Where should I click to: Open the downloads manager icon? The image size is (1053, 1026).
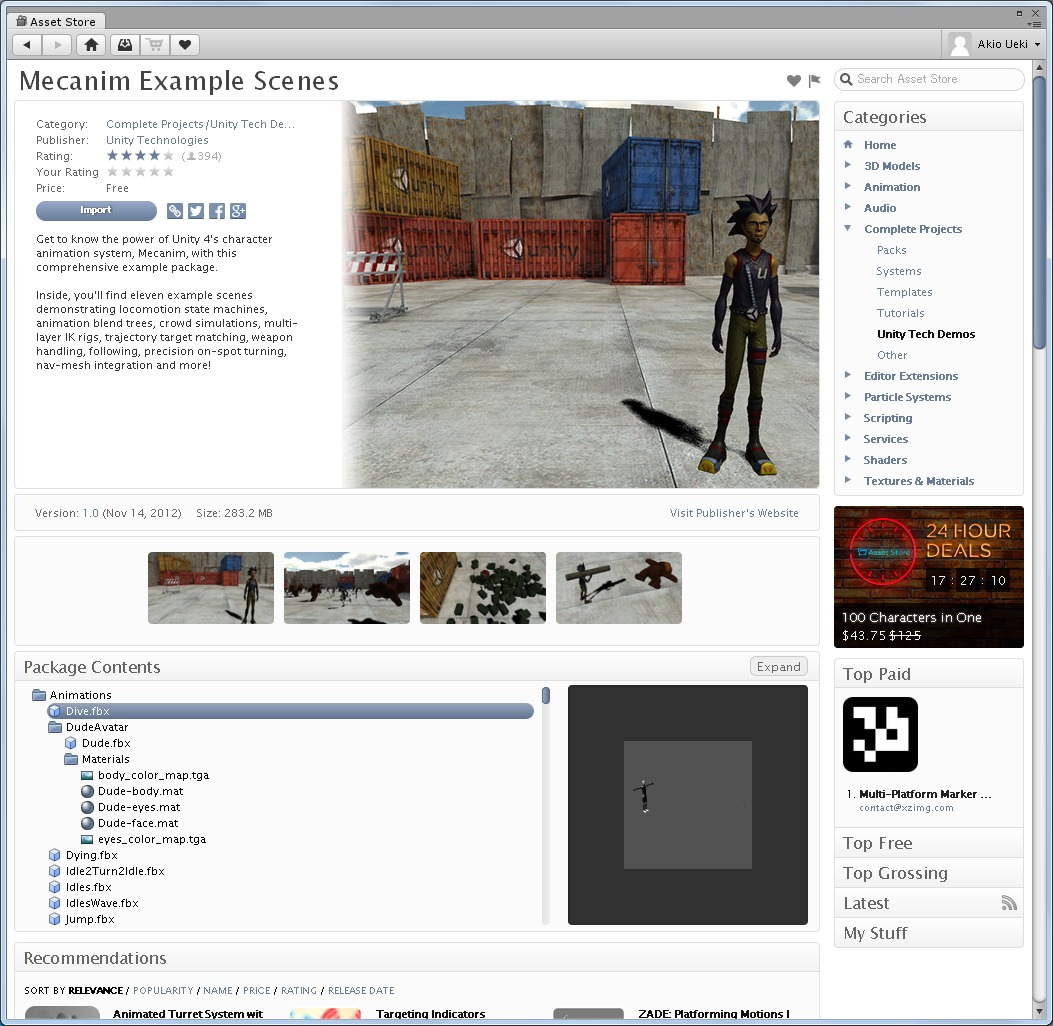tap(125, 45)
